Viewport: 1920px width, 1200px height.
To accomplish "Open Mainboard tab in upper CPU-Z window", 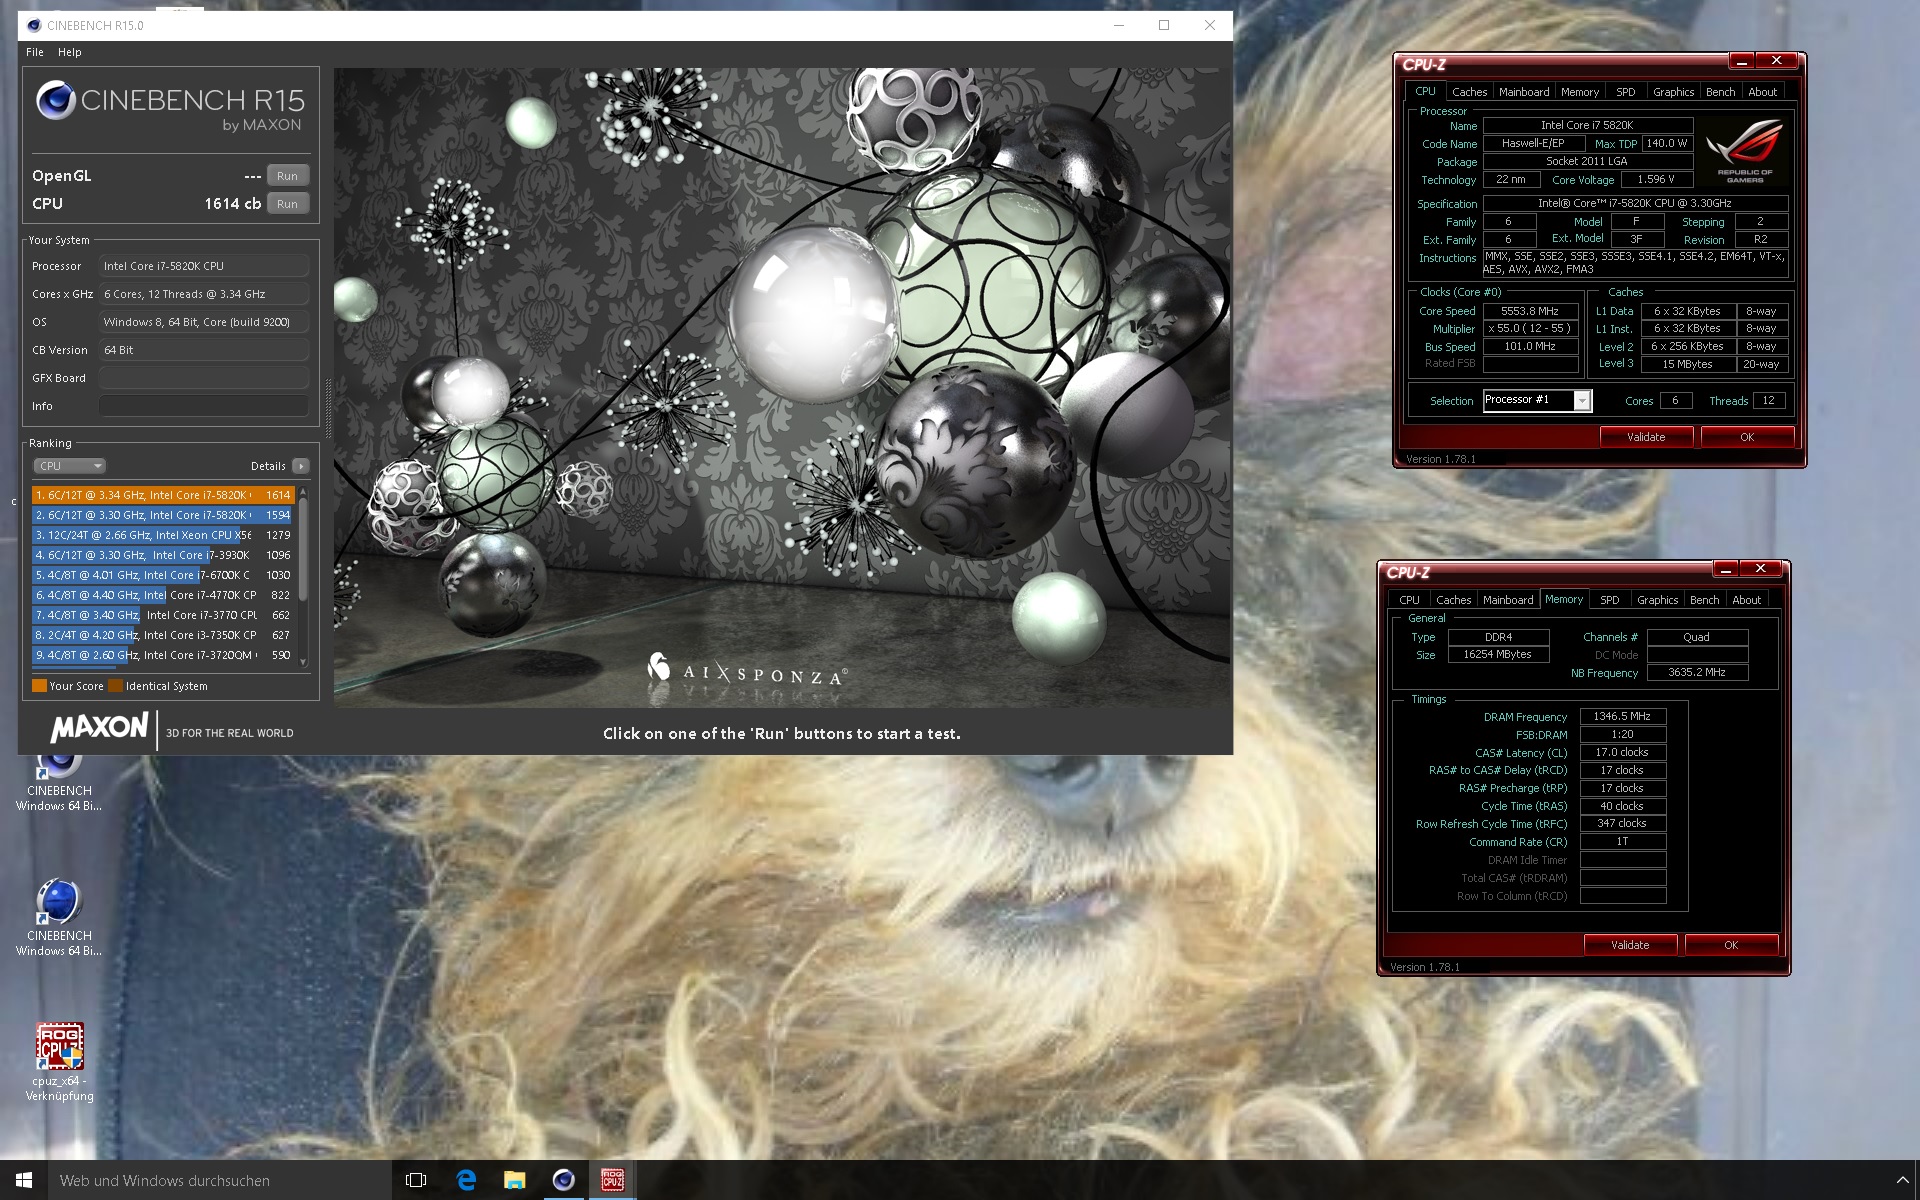I will point(1524,92).
